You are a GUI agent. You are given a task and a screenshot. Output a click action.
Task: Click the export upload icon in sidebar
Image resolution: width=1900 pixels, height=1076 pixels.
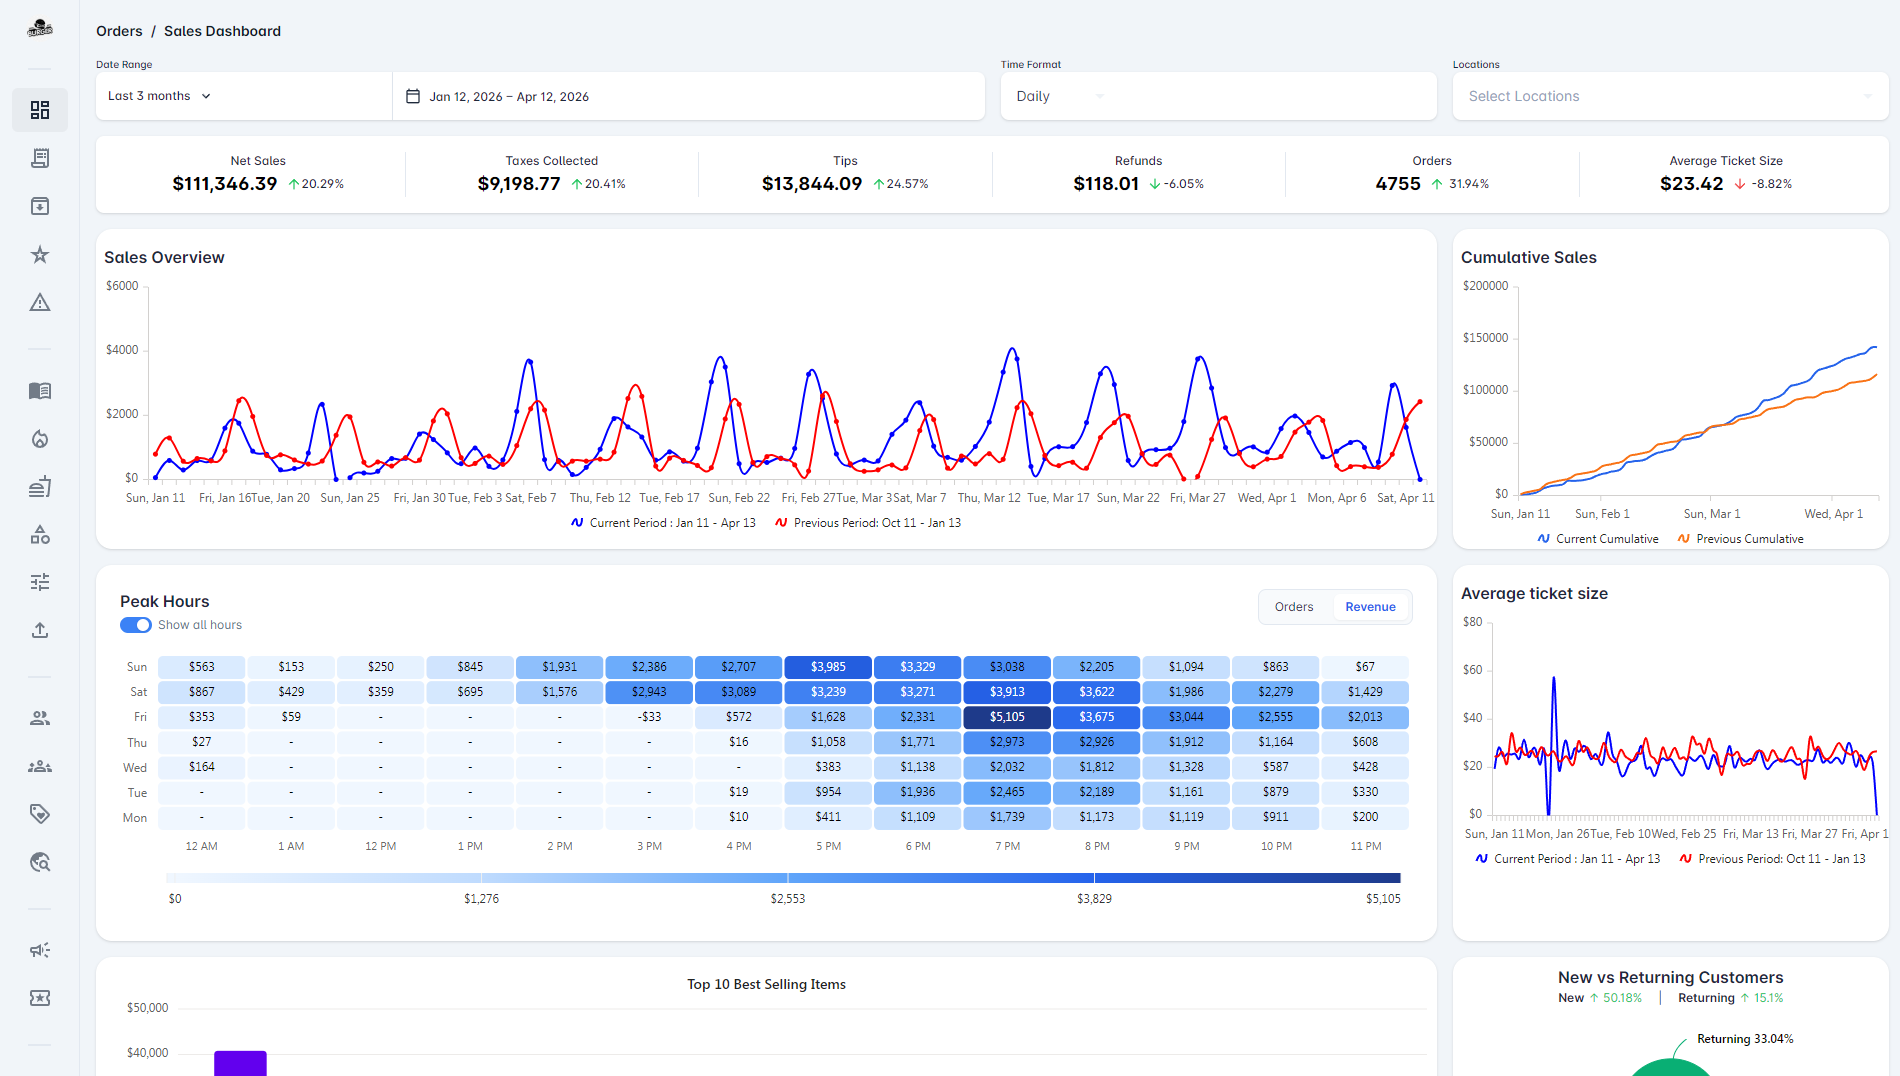tap(40, 630)
